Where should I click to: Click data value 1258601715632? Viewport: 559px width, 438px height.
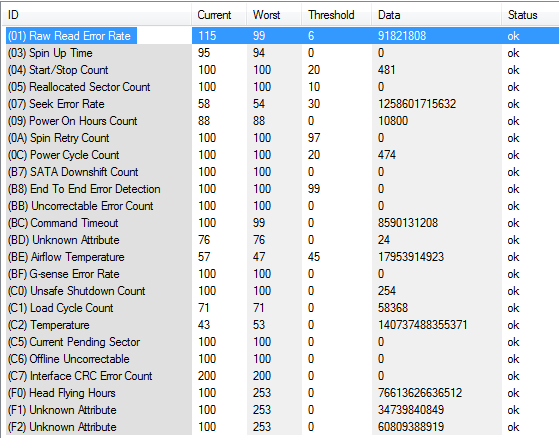point(417,104)
